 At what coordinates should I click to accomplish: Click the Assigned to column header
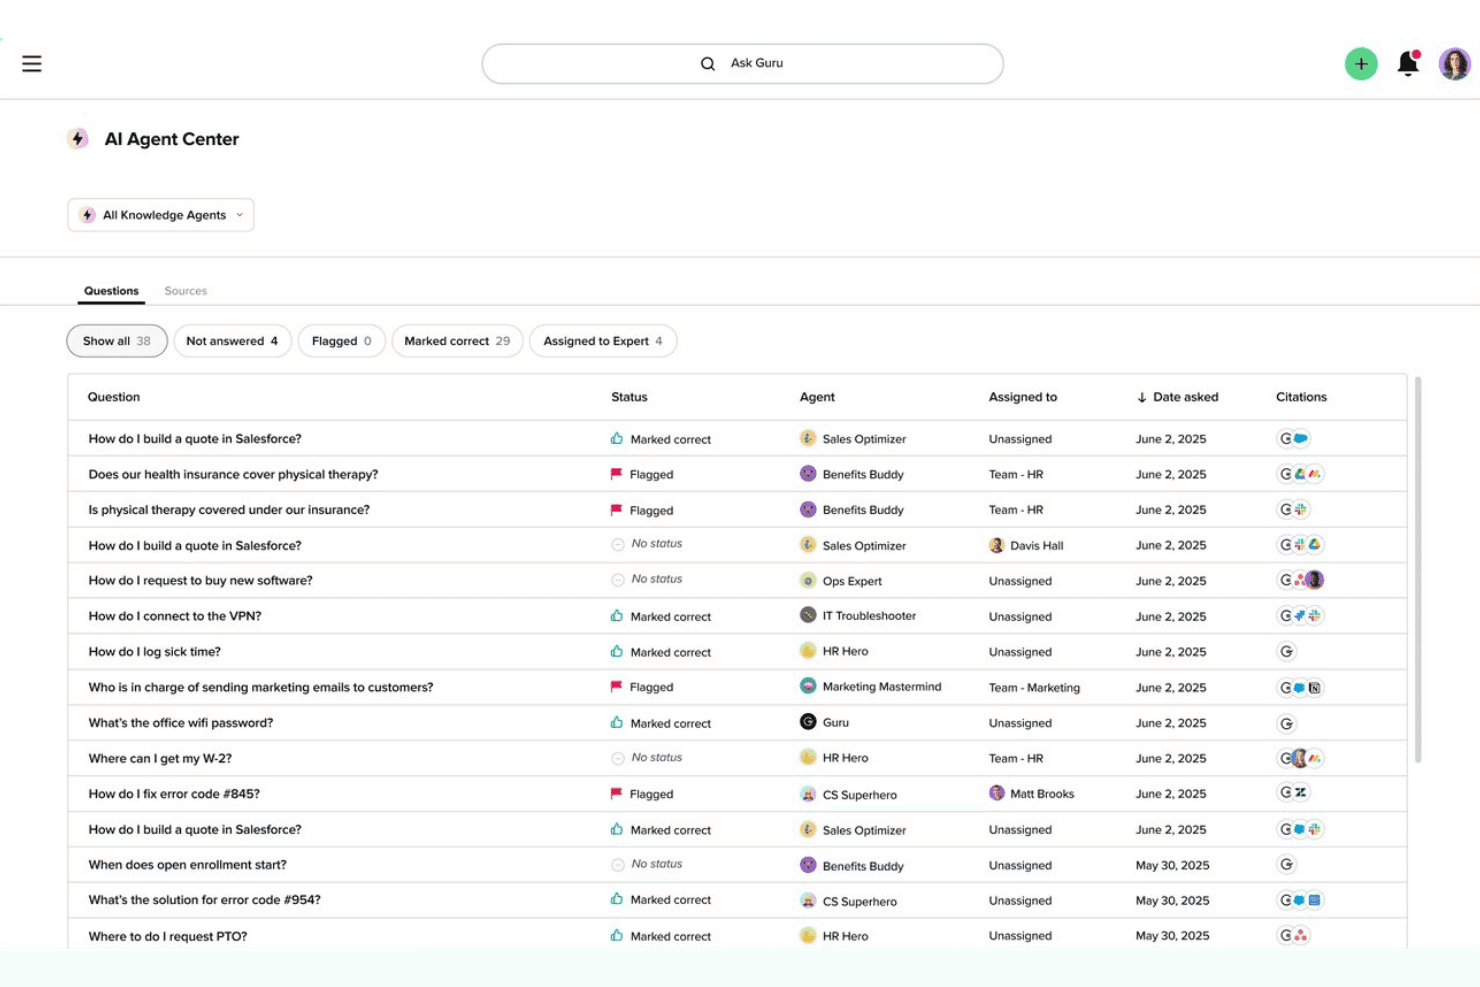coord(1023,397)
